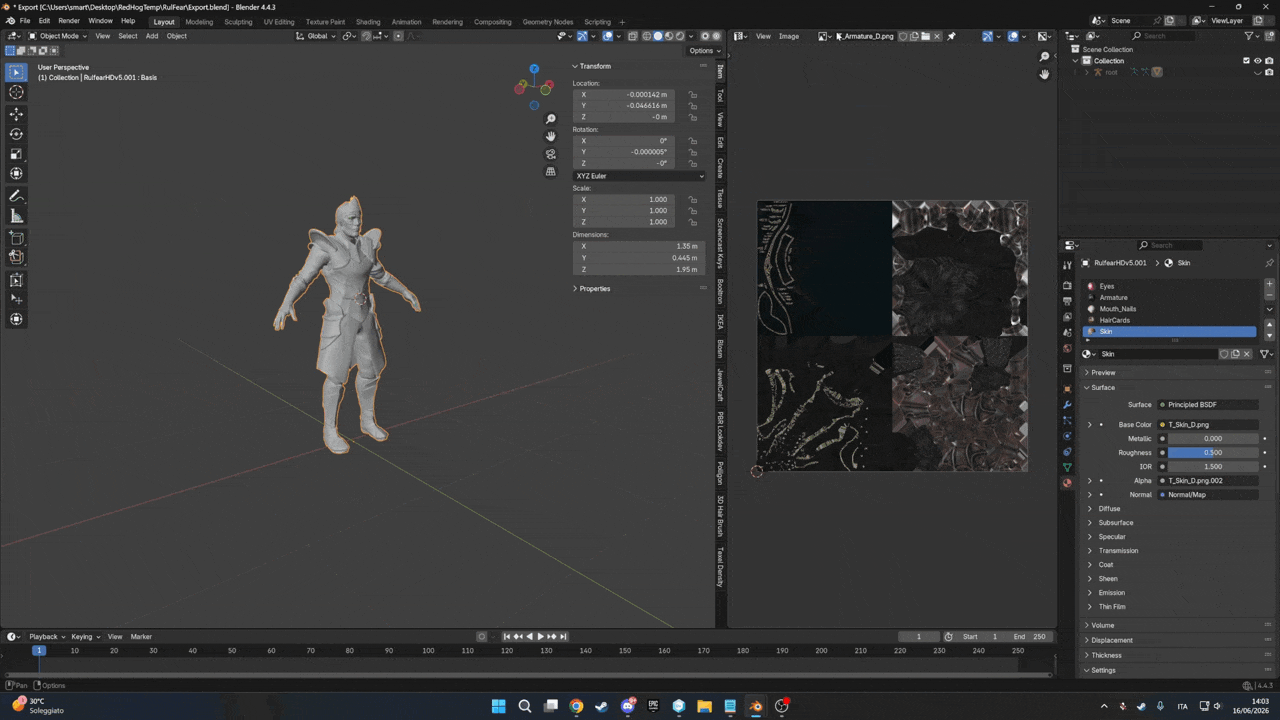Switch perspective/orthographic with the grid icon

[x=550, y=172]
